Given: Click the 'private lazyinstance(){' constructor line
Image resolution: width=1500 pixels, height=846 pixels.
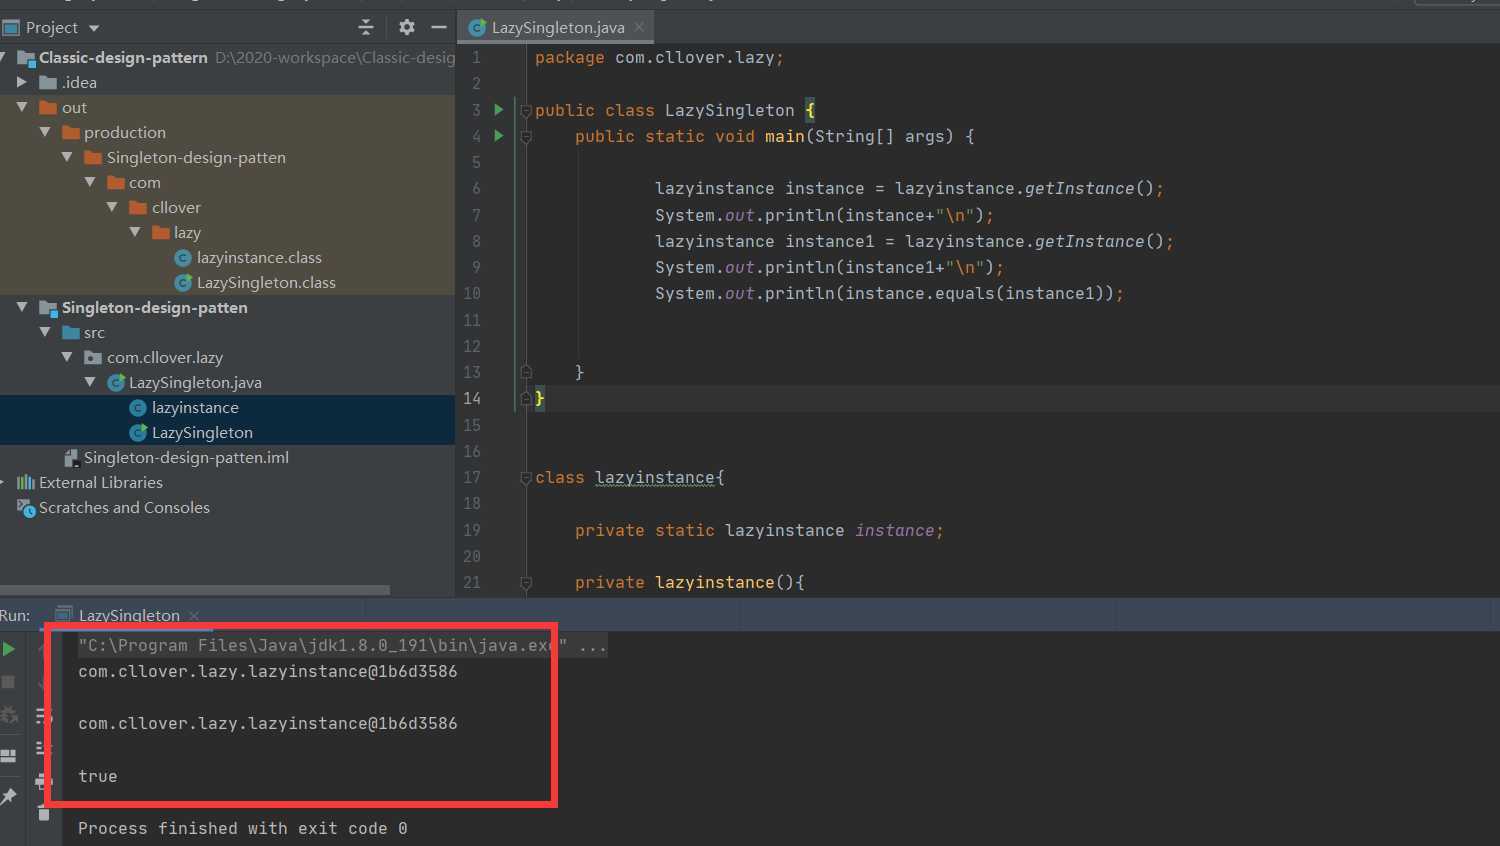Looking at the screenshot, I should point(689,582).
